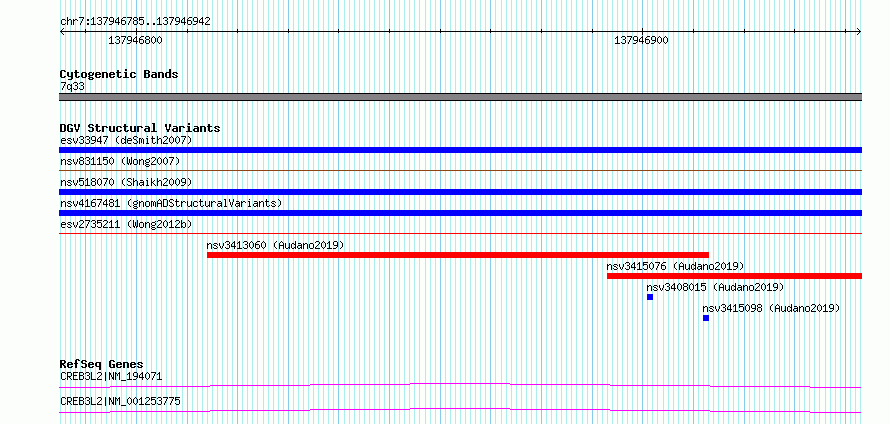This screenshot has width=890, height=424.
Task: Click the DGV Structural Variants track title
Action: [140, 128]
